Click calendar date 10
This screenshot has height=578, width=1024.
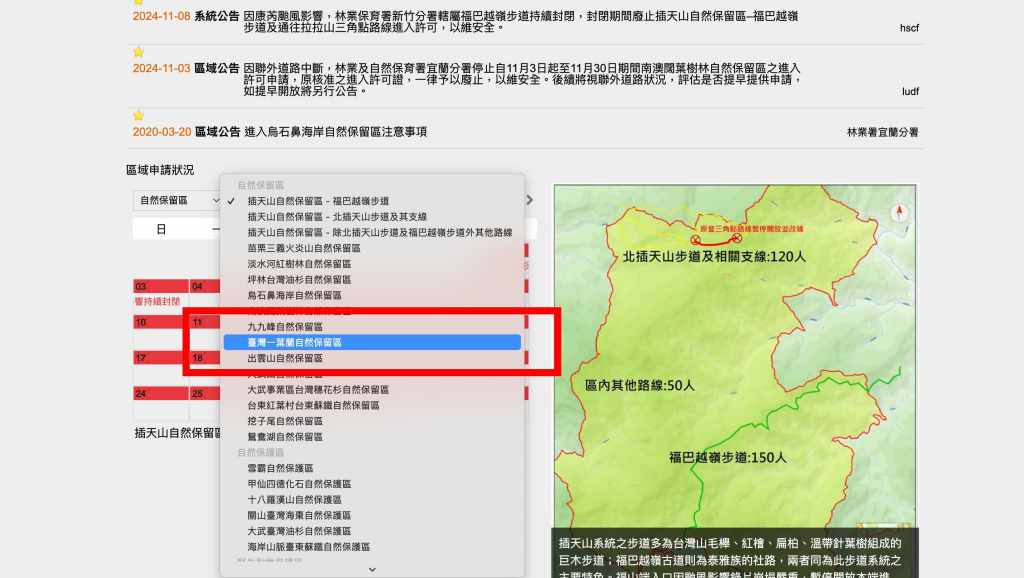pos(141,322)
